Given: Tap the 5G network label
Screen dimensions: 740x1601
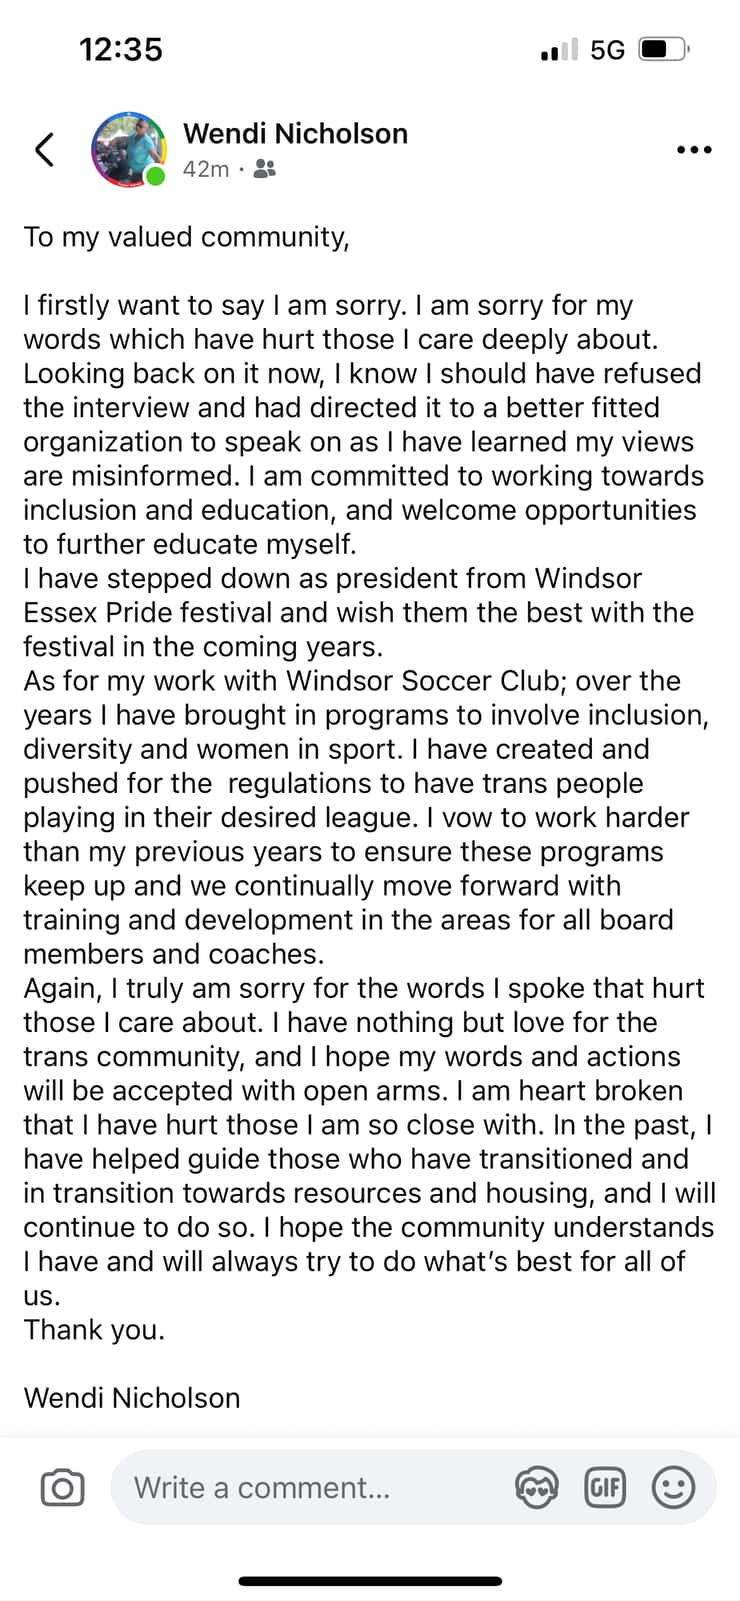Looking at the screenshot, I should click(607, 48).
